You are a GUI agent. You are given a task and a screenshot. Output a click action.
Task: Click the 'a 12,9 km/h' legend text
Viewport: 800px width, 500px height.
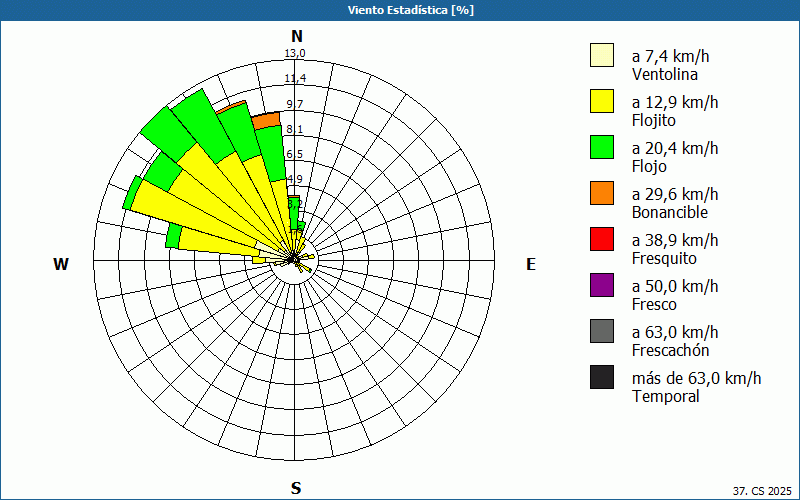675,102
